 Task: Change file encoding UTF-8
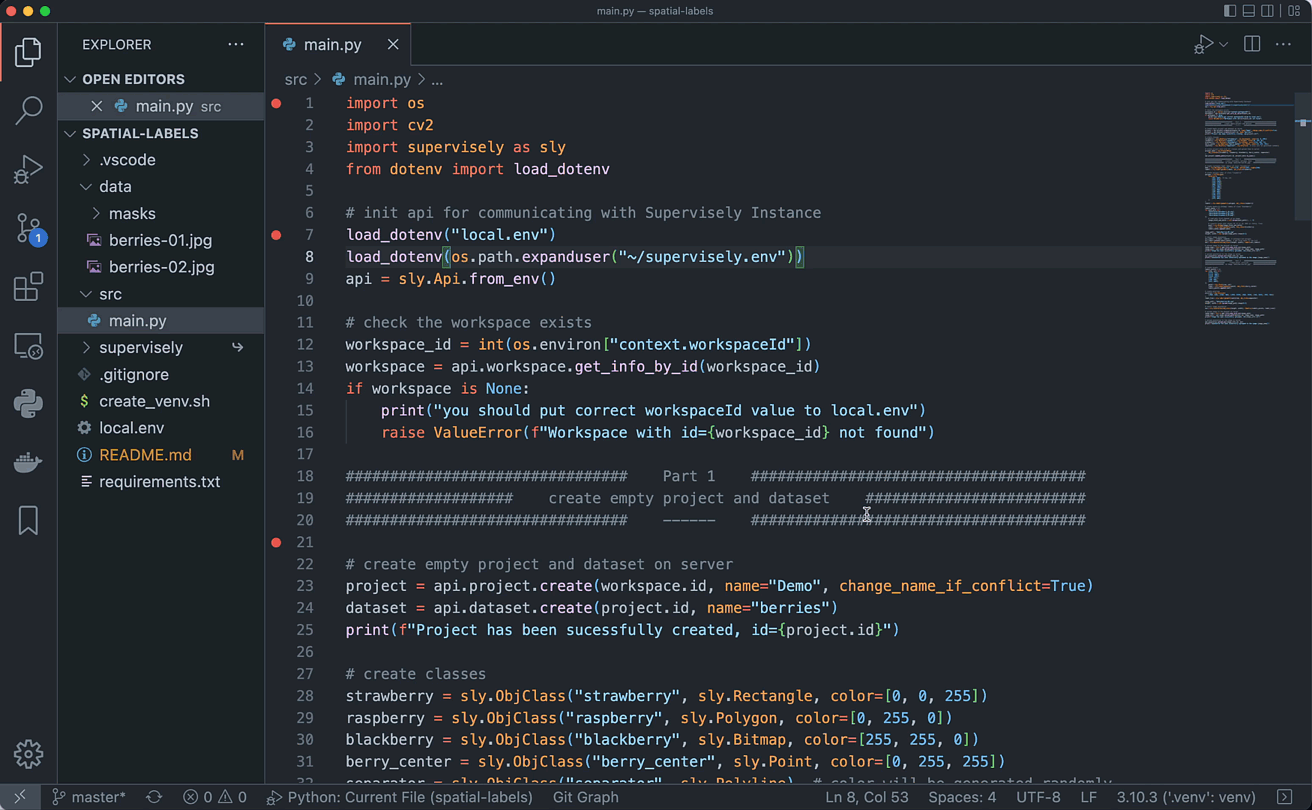1038,797
